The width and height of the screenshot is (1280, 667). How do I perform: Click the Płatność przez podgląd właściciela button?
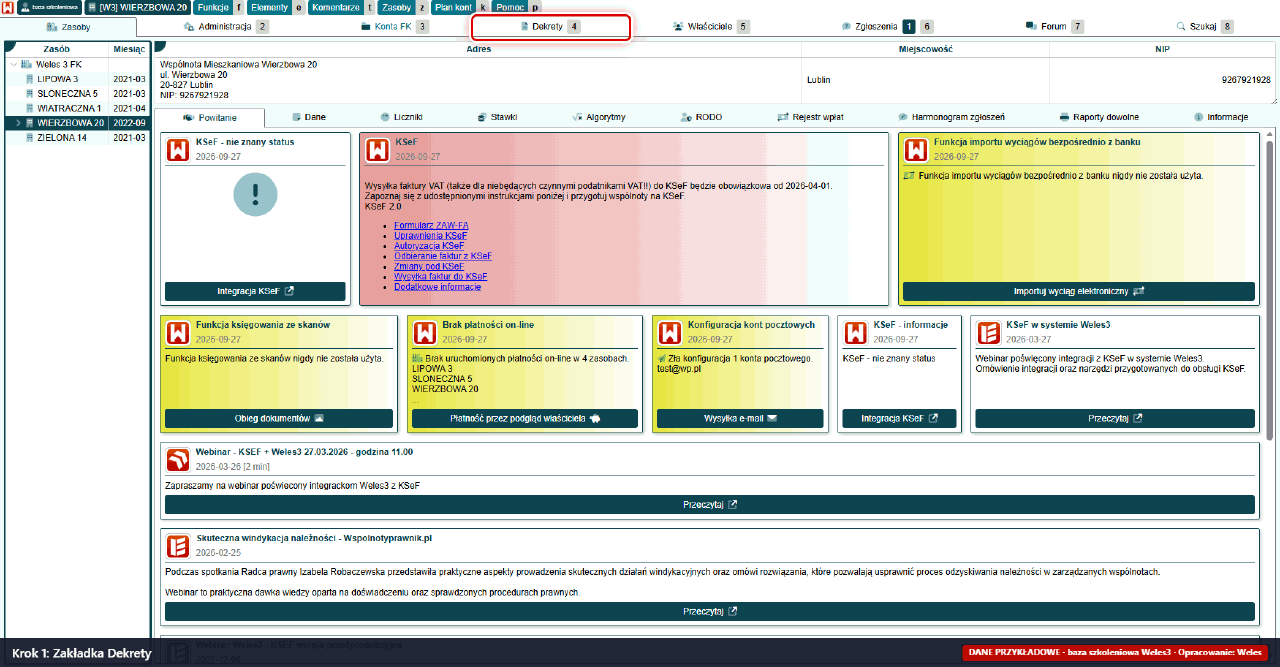[525, 418]
